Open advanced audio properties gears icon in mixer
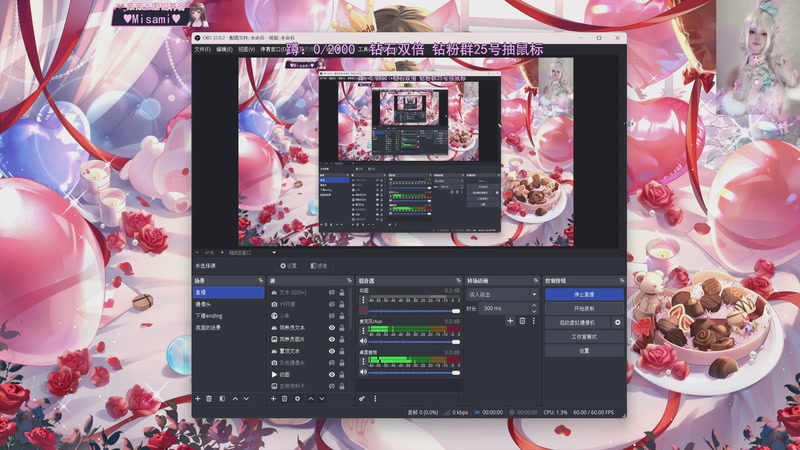This screenshot has height=450, width=800. [x=362, y=398]
